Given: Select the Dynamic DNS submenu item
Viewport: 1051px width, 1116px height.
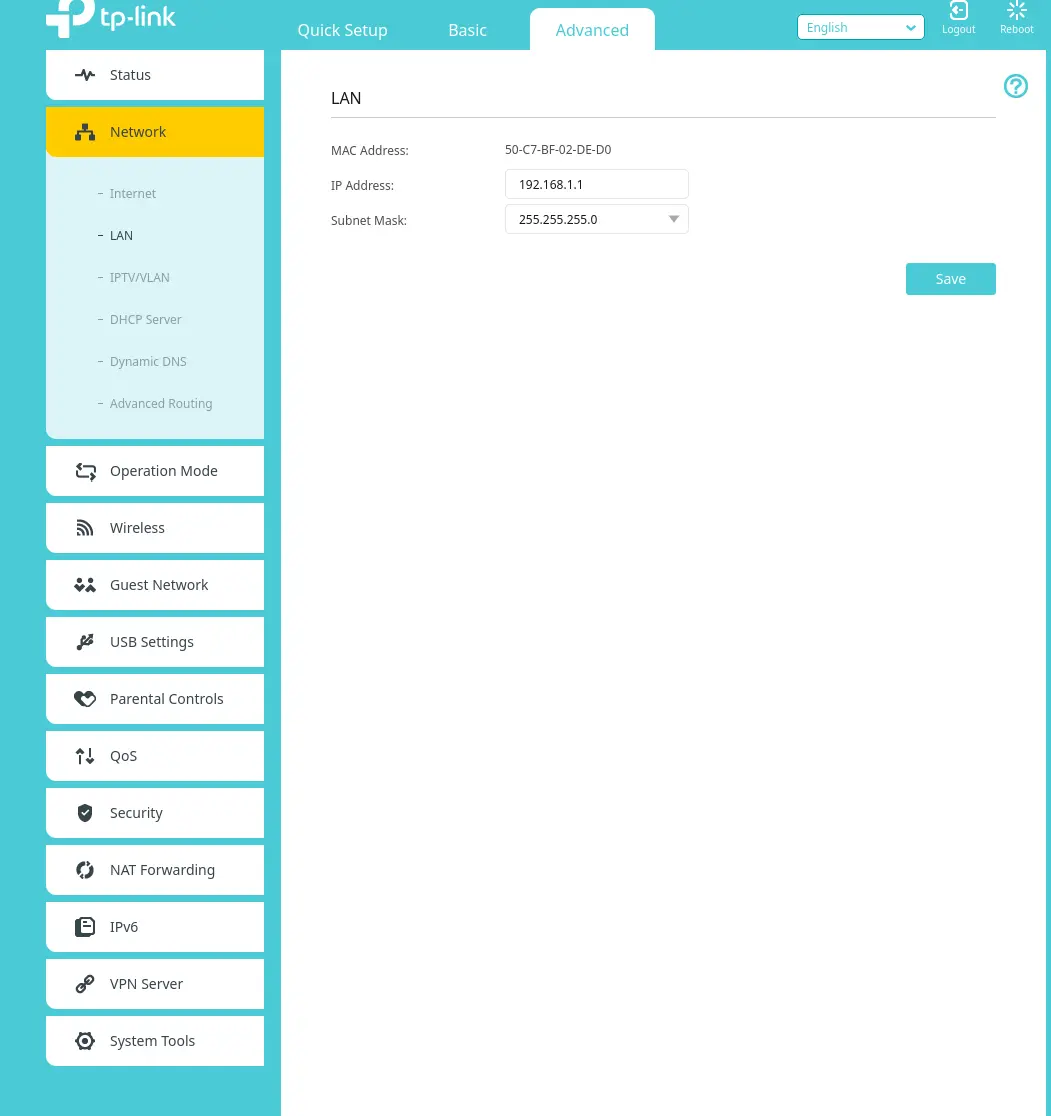Looking at the screenshot, I should (x=148, y=362).
